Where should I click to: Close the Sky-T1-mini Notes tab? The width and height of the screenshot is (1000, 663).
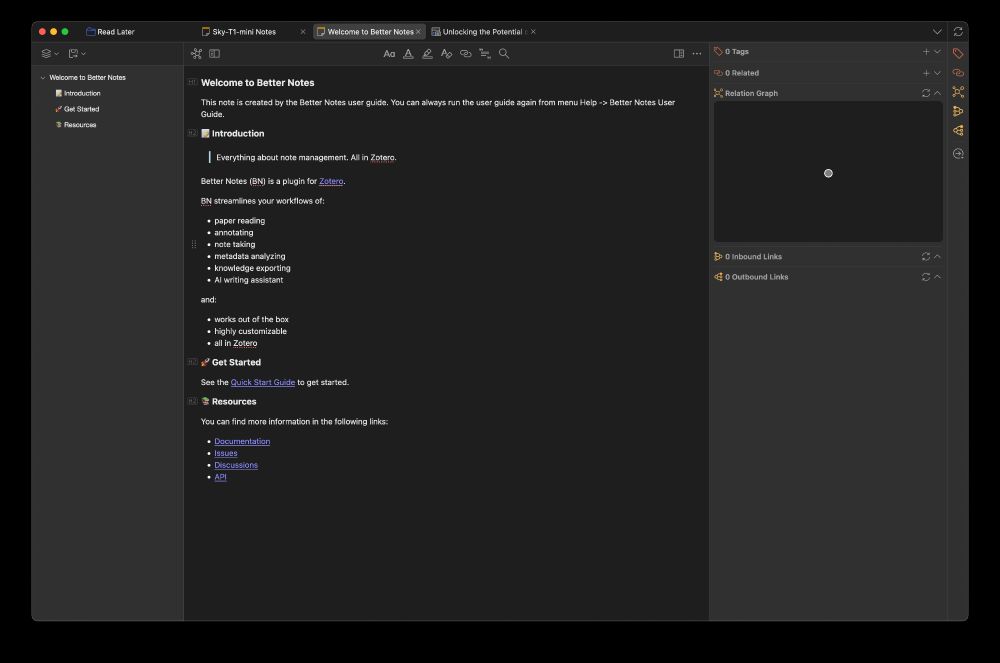(x=303, y=31)
